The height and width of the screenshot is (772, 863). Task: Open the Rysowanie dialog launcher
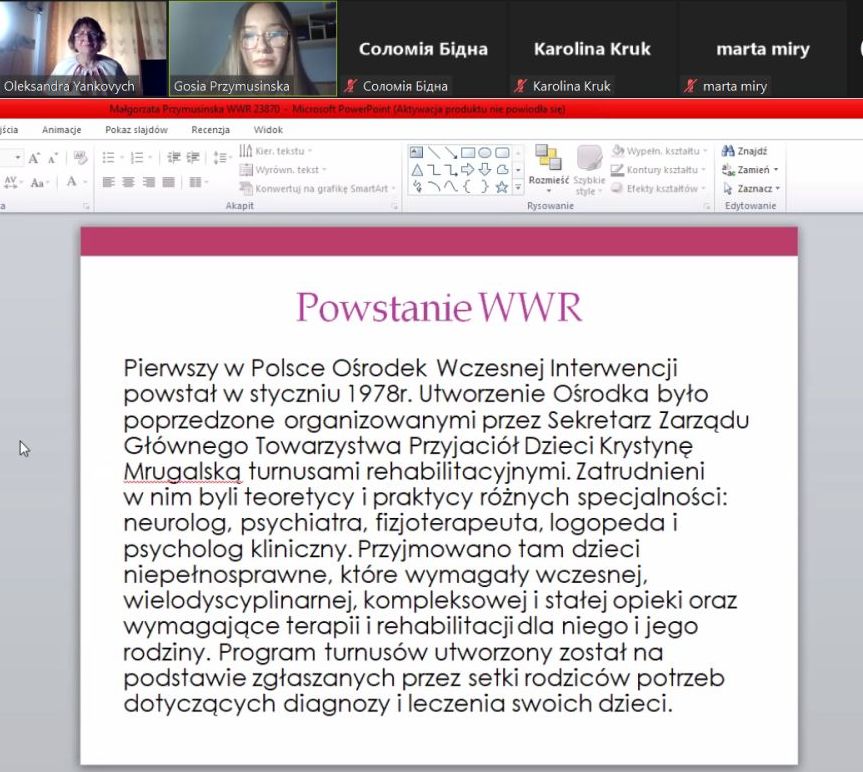(x=707, y=206)
